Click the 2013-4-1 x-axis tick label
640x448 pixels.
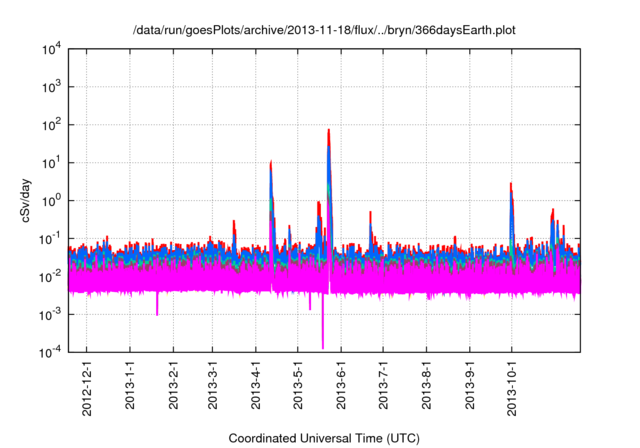(x=255, y=386)
